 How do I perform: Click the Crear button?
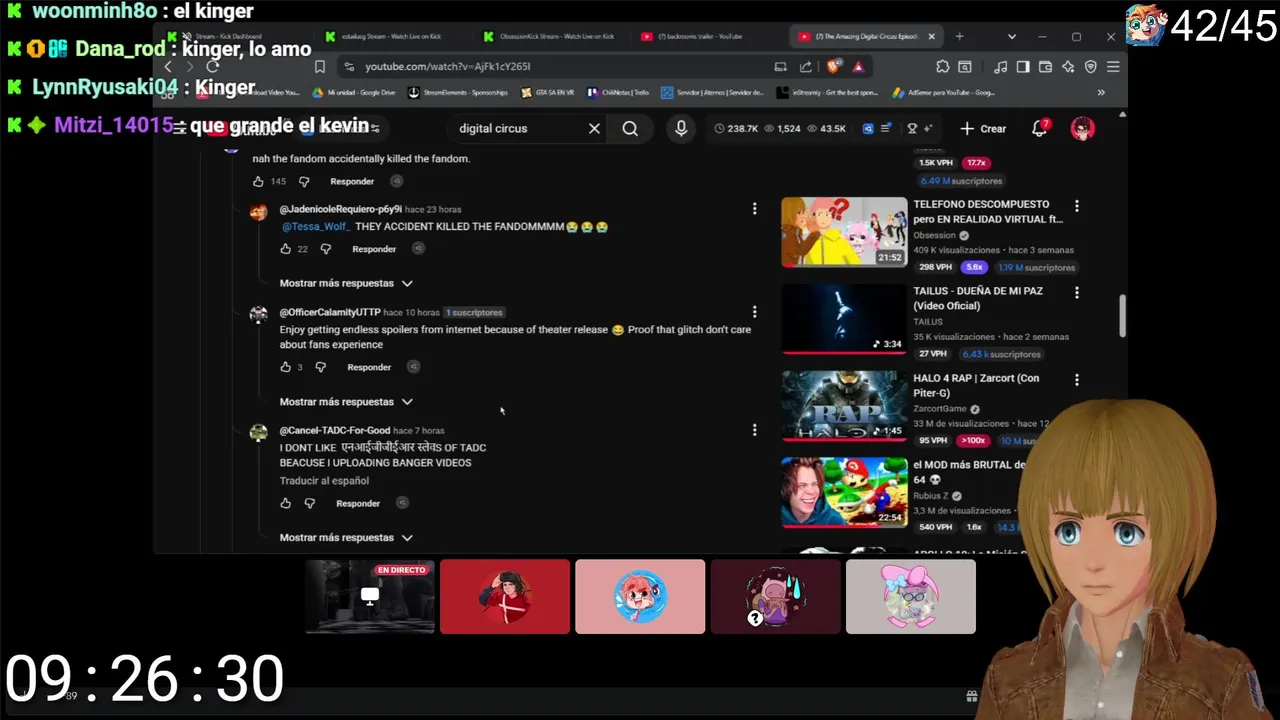point(983,128)
